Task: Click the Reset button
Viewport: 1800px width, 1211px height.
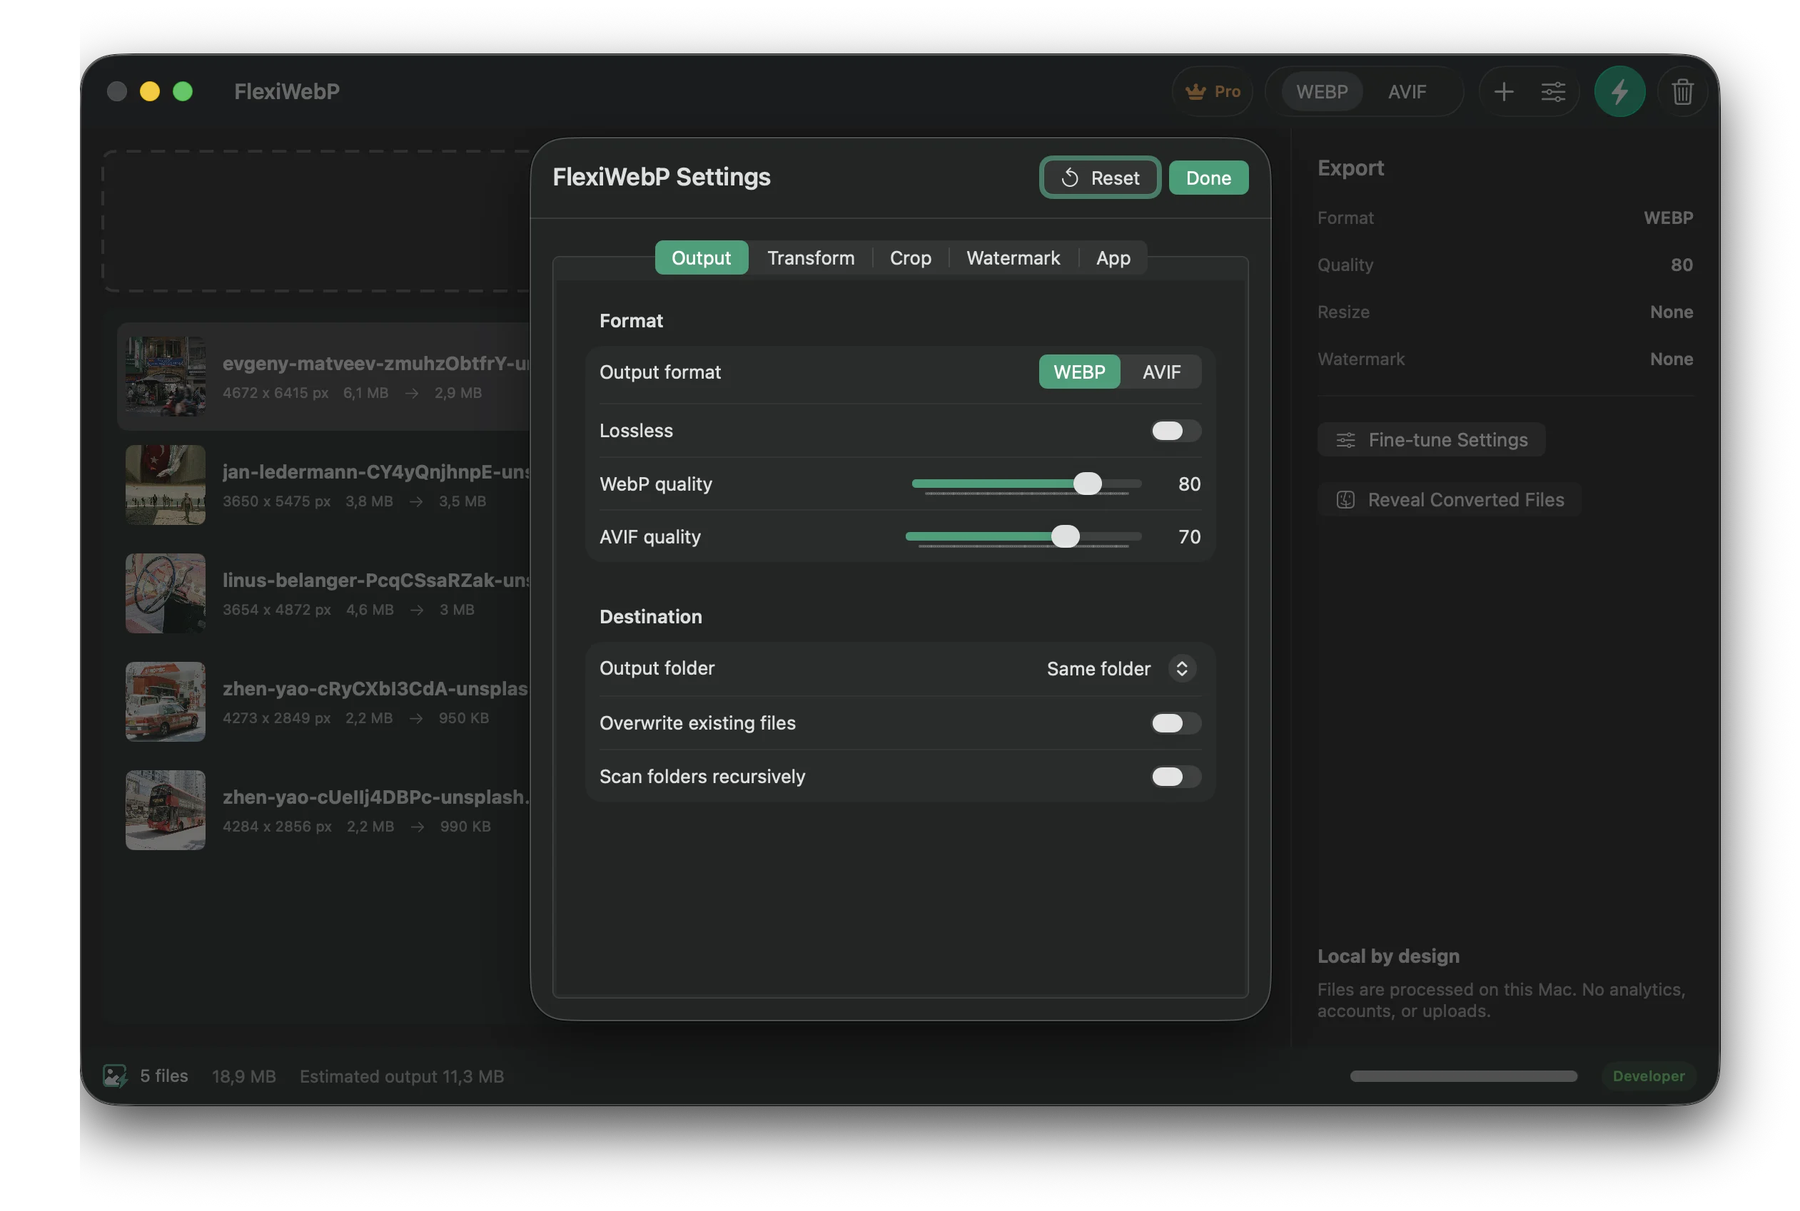Action: (x=1100, y=178)
